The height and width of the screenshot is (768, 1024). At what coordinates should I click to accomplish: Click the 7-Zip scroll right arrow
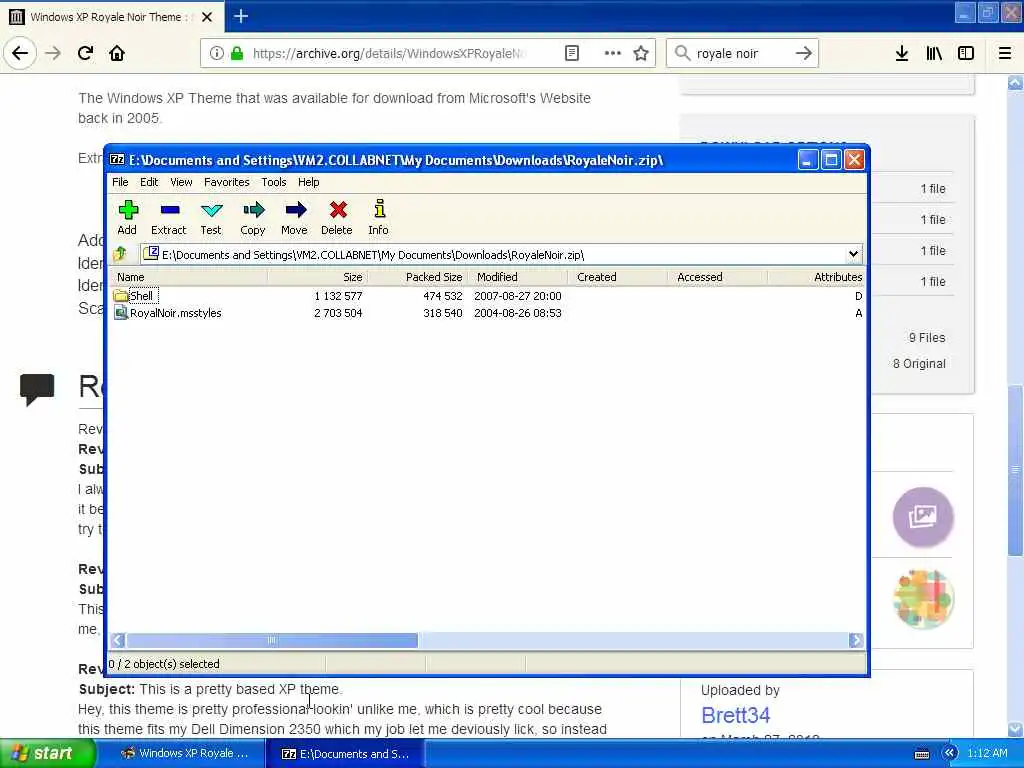point(856,641)
